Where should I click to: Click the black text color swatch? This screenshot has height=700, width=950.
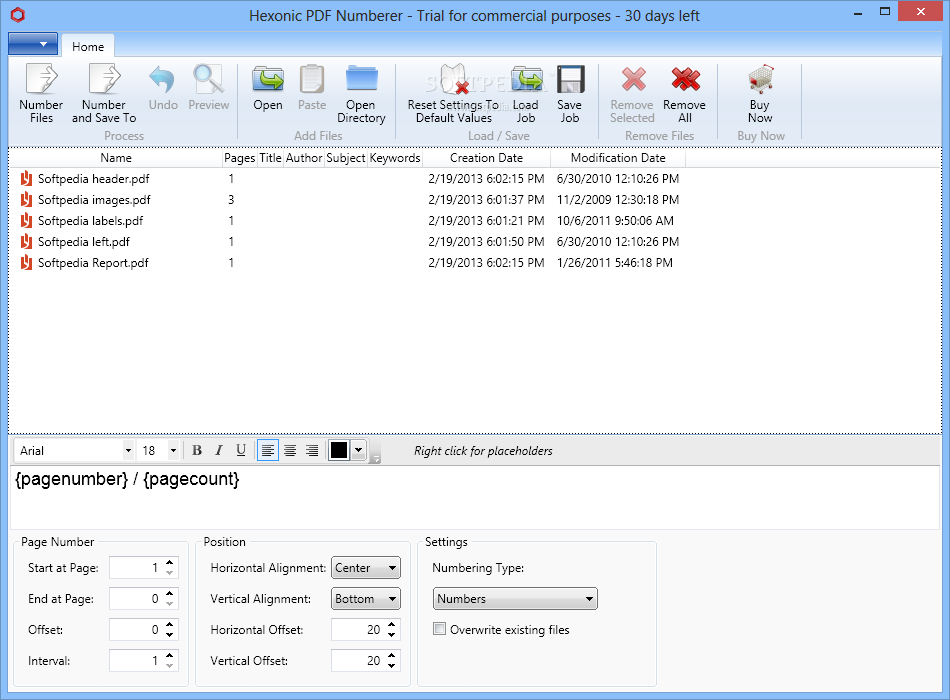(x=339, y=450)
